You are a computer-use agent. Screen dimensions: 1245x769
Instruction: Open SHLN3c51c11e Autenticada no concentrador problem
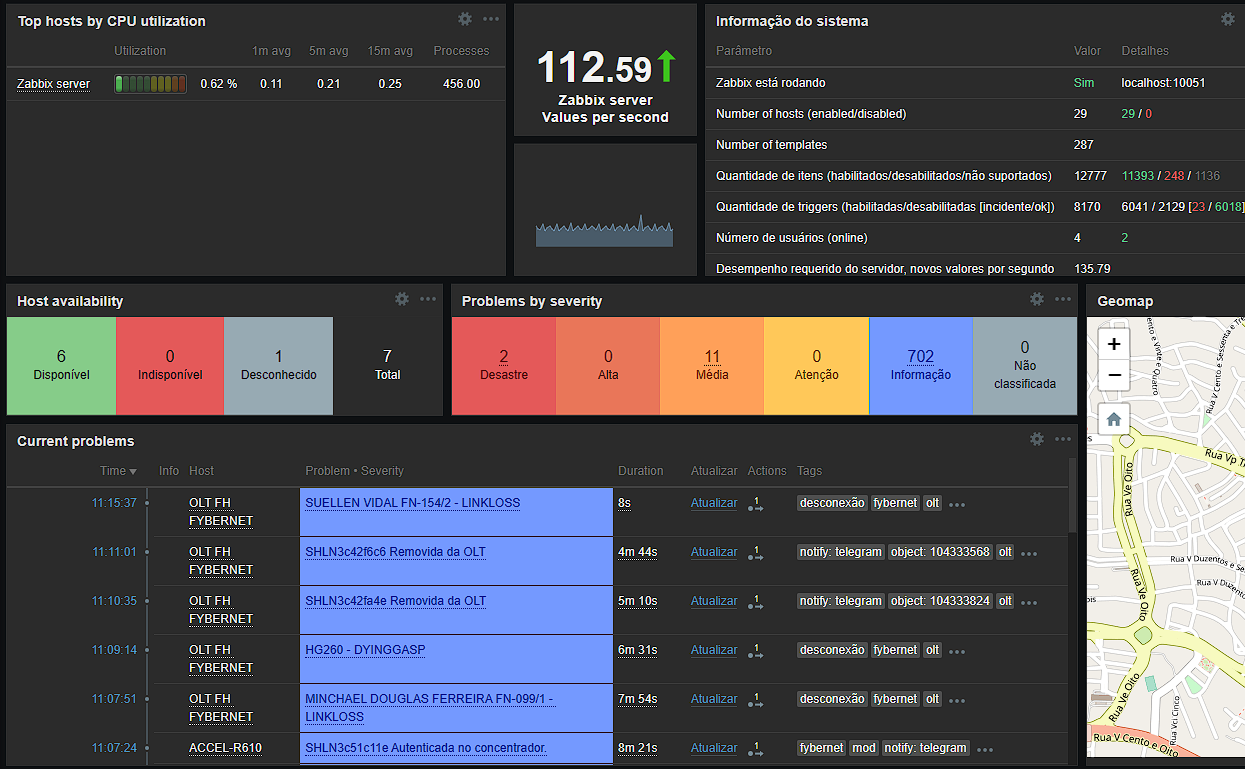click(x=426, y=748)
